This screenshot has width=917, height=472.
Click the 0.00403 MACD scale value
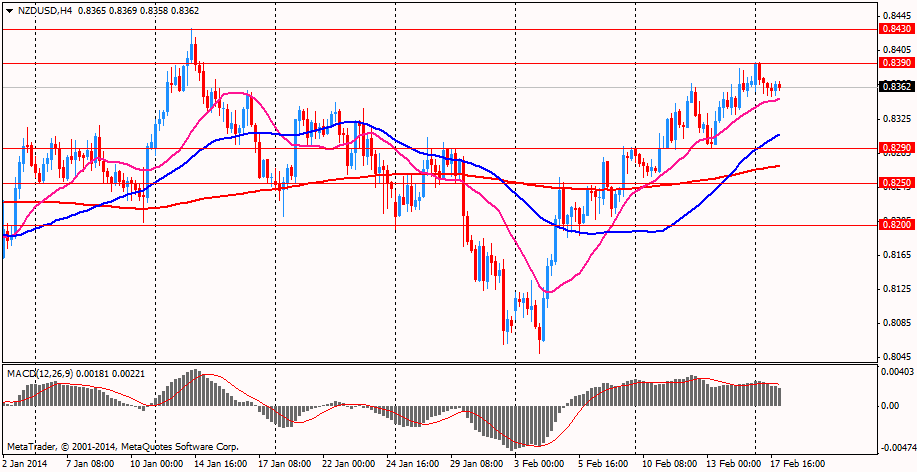click(896, 372)
